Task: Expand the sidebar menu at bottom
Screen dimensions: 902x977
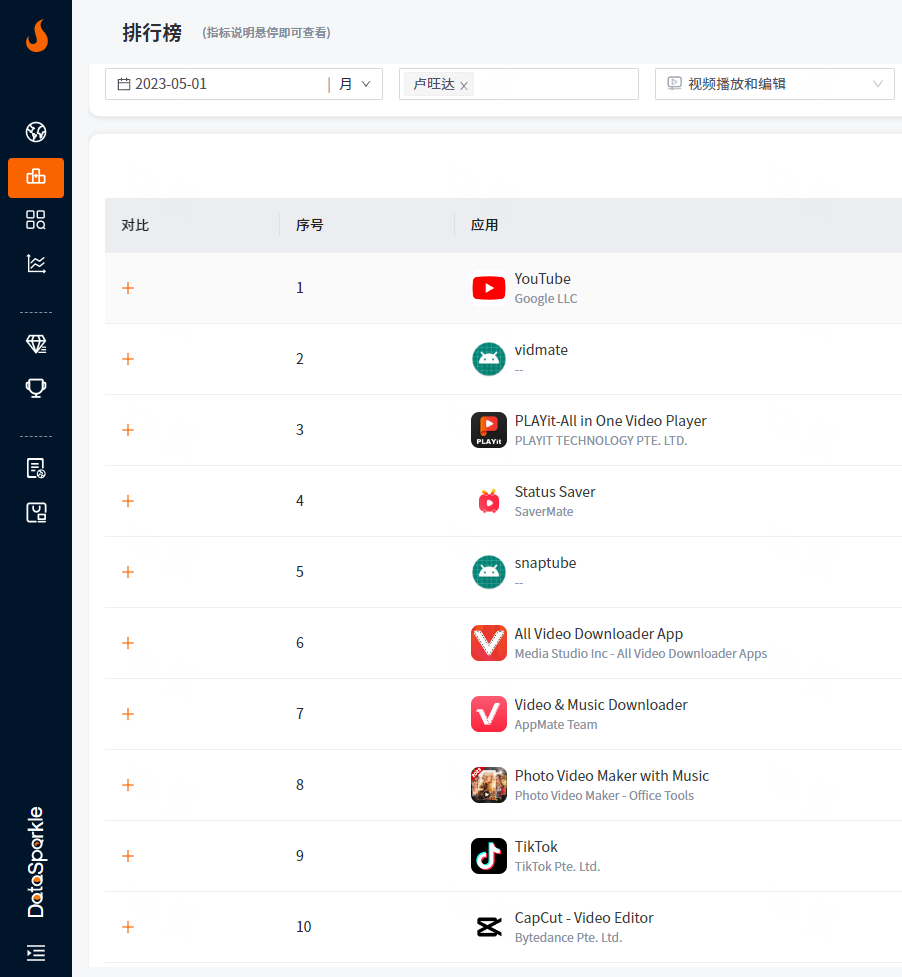Action: (36, 952)
